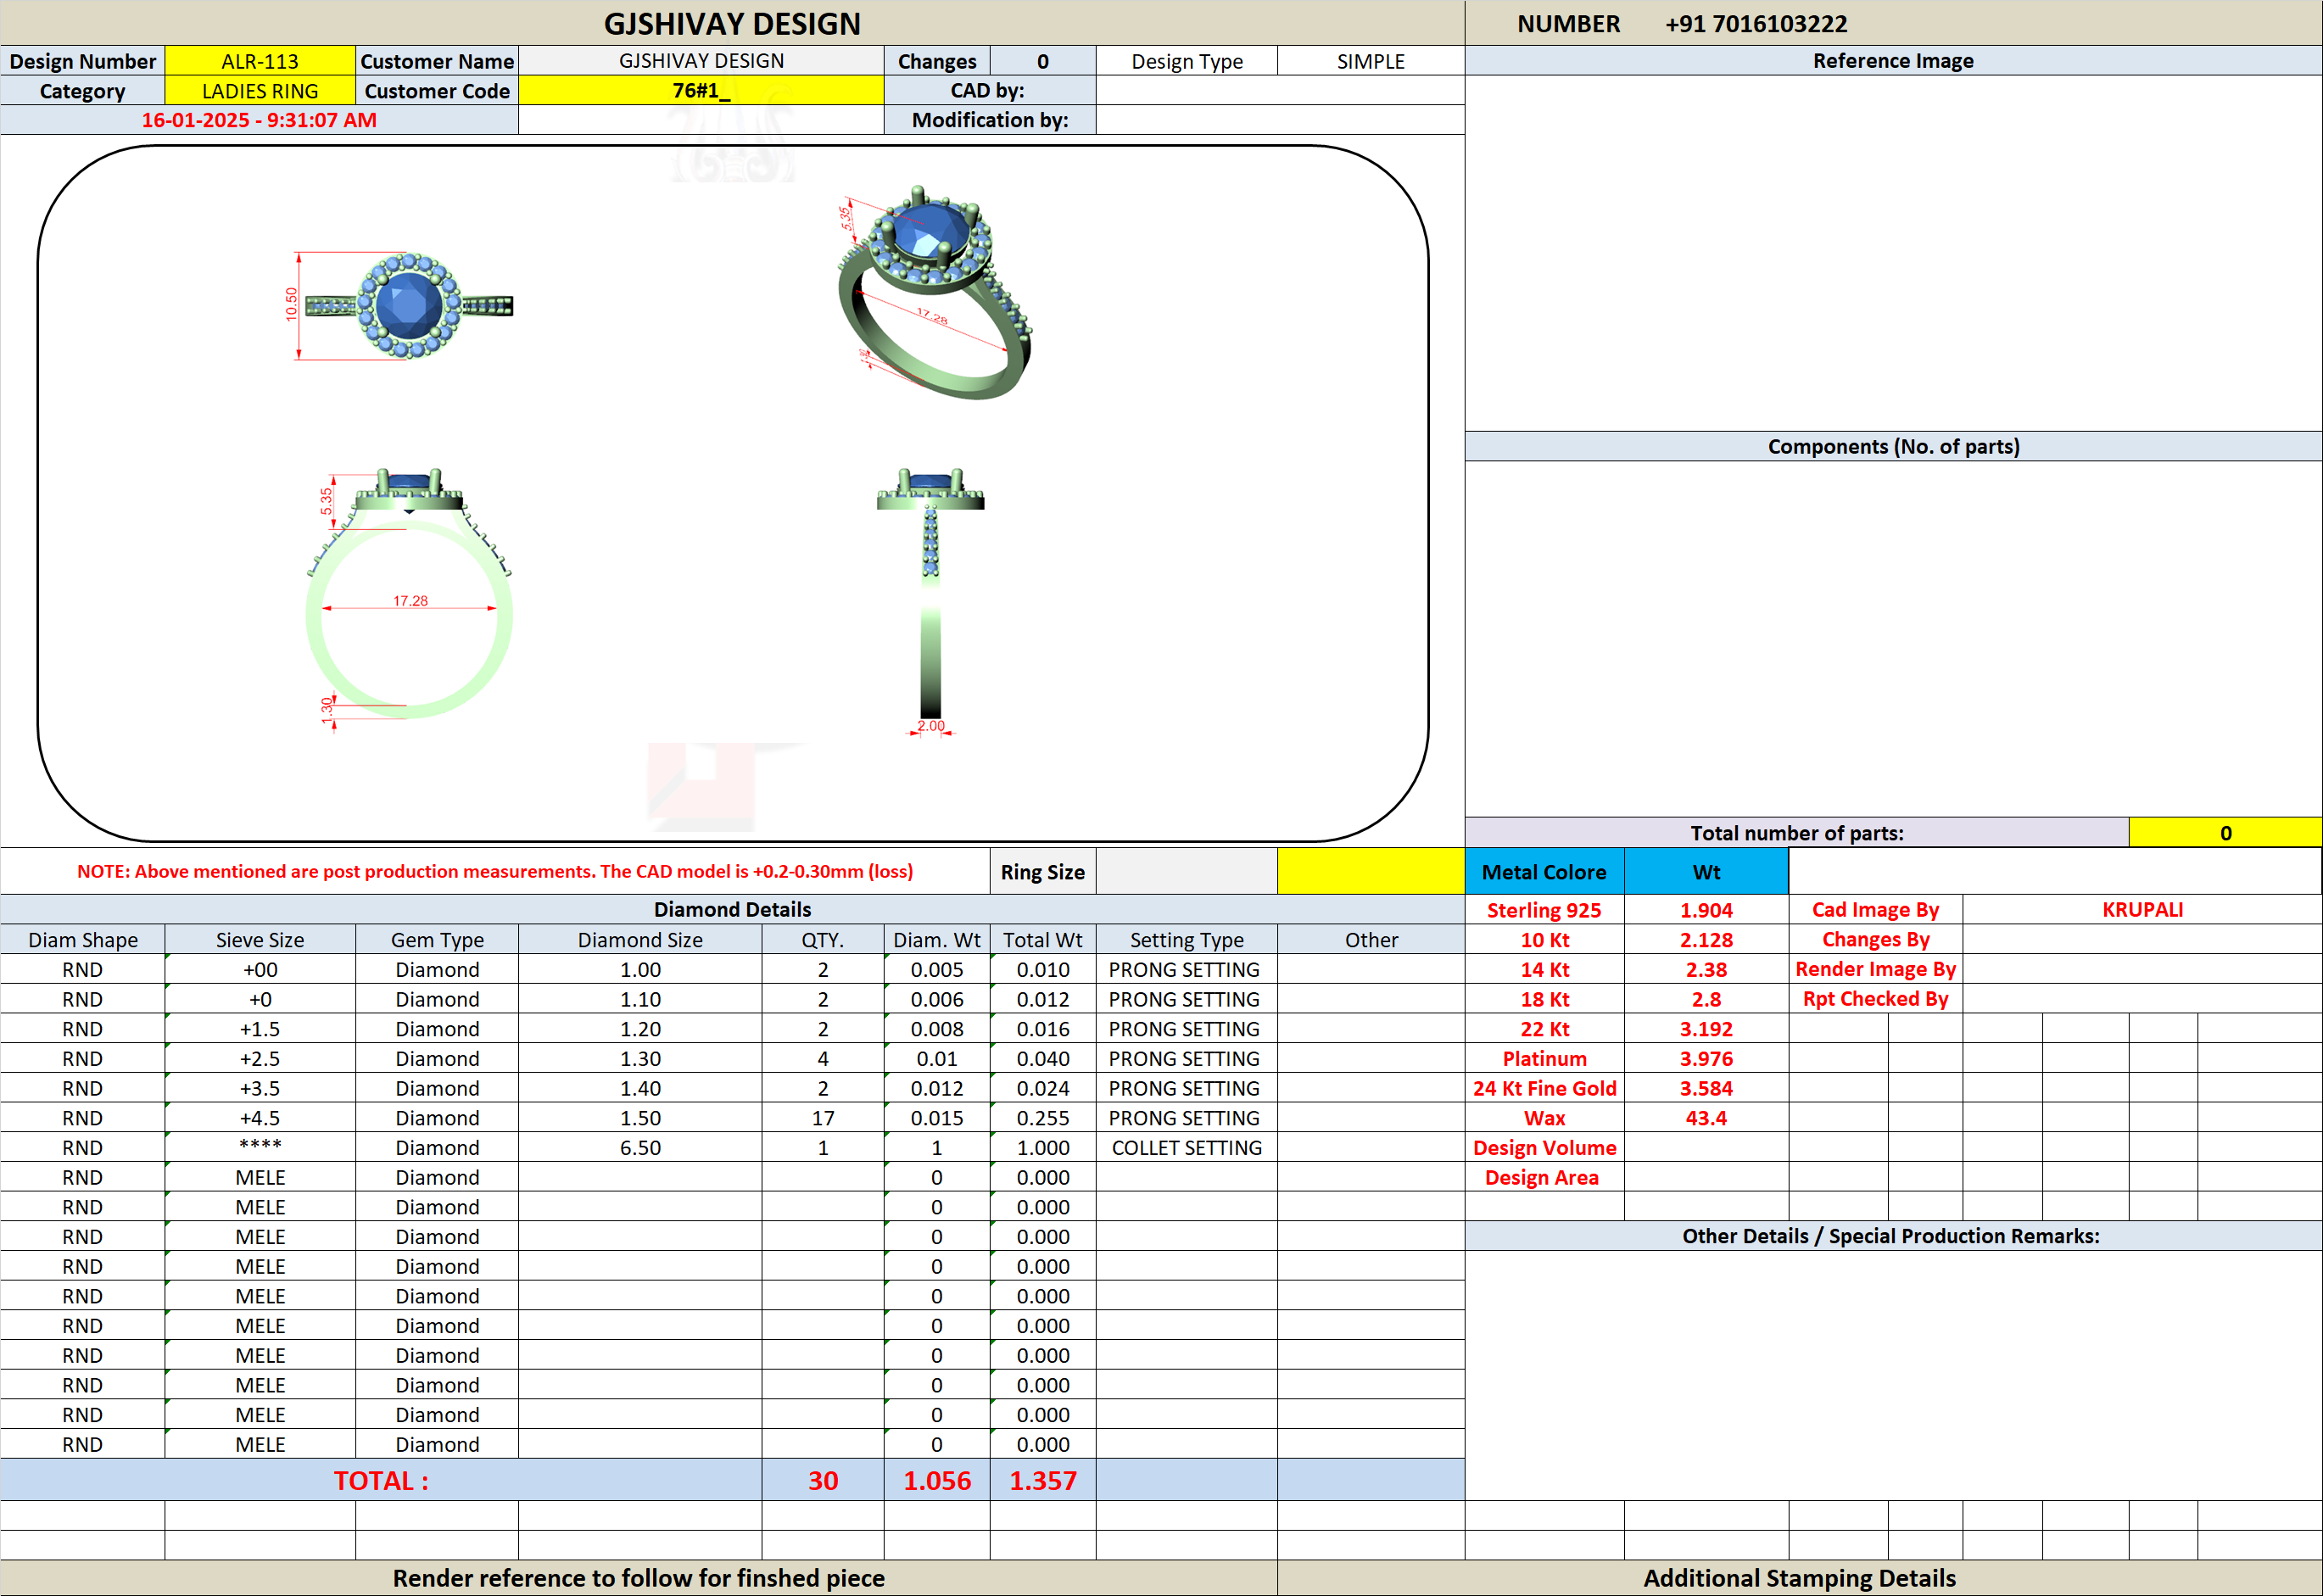Click total weight 0.255 cell
Image resolution: width=2323 pixels, height=1596 pixels.
point(1043,1118)
